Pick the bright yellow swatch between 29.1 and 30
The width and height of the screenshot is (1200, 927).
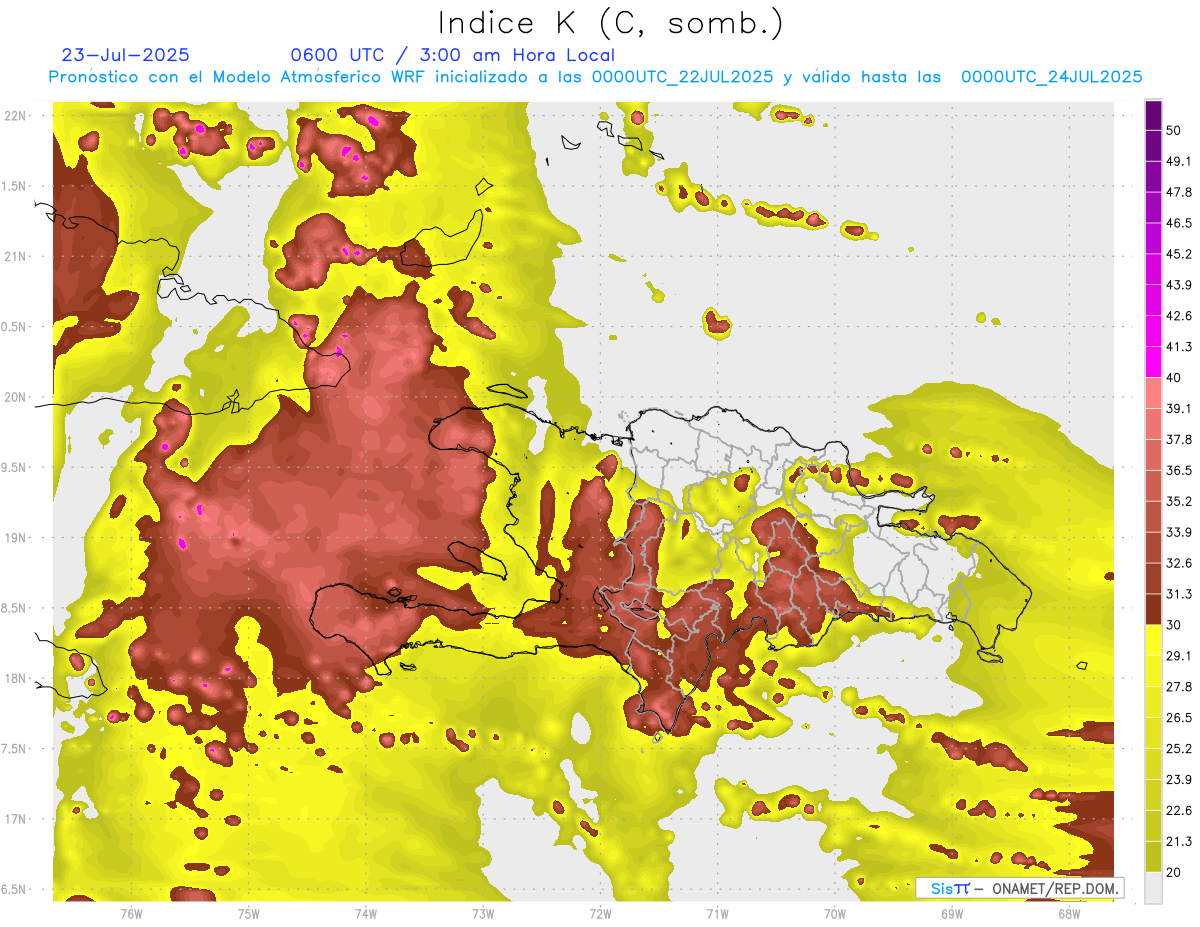pos(1153,640)
